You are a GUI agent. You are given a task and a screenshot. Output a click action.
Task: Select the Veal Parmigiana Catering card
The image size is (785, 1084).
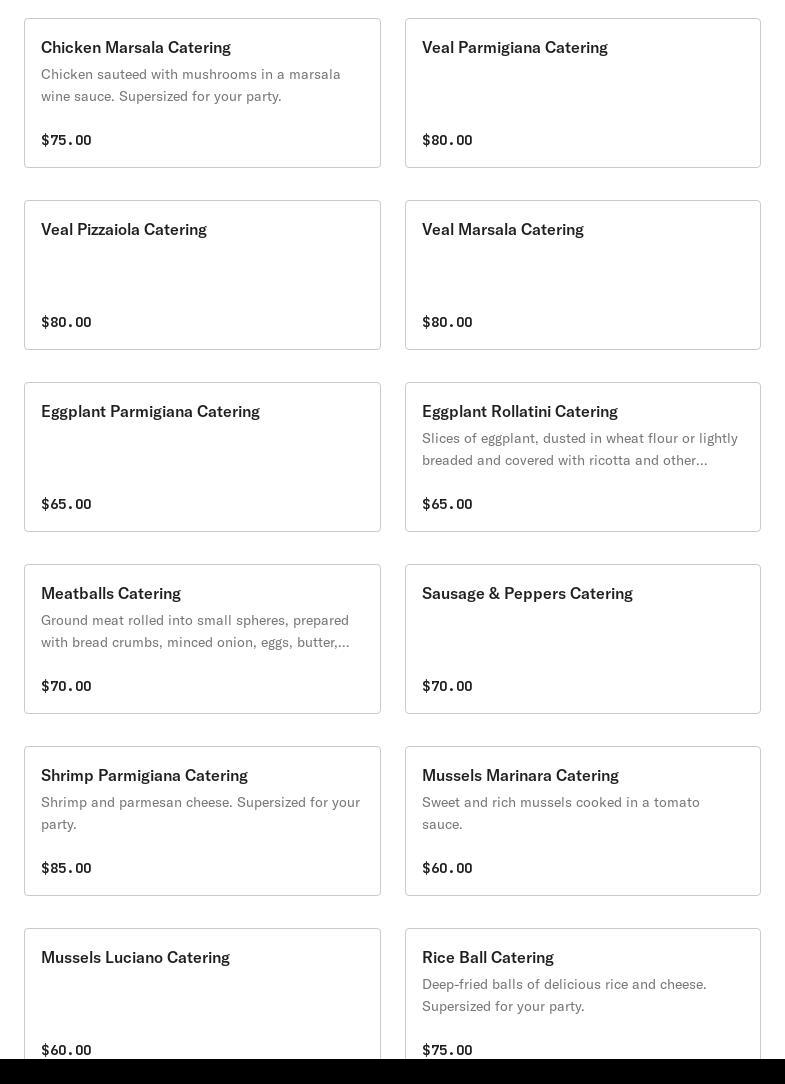[582, 93]
